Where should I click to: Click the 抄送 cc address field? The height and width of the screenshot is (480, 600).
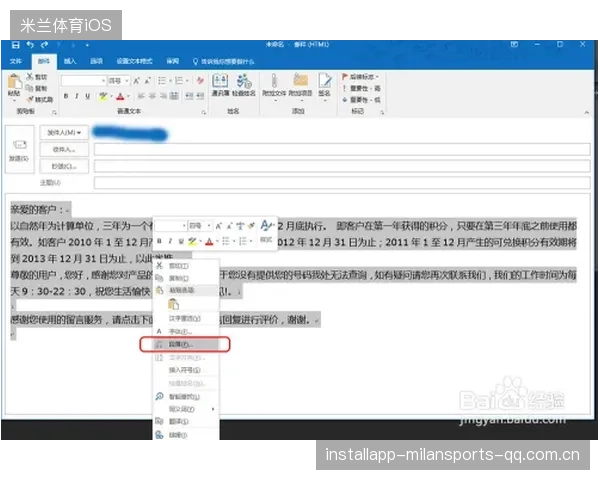(x=342, y=166)
